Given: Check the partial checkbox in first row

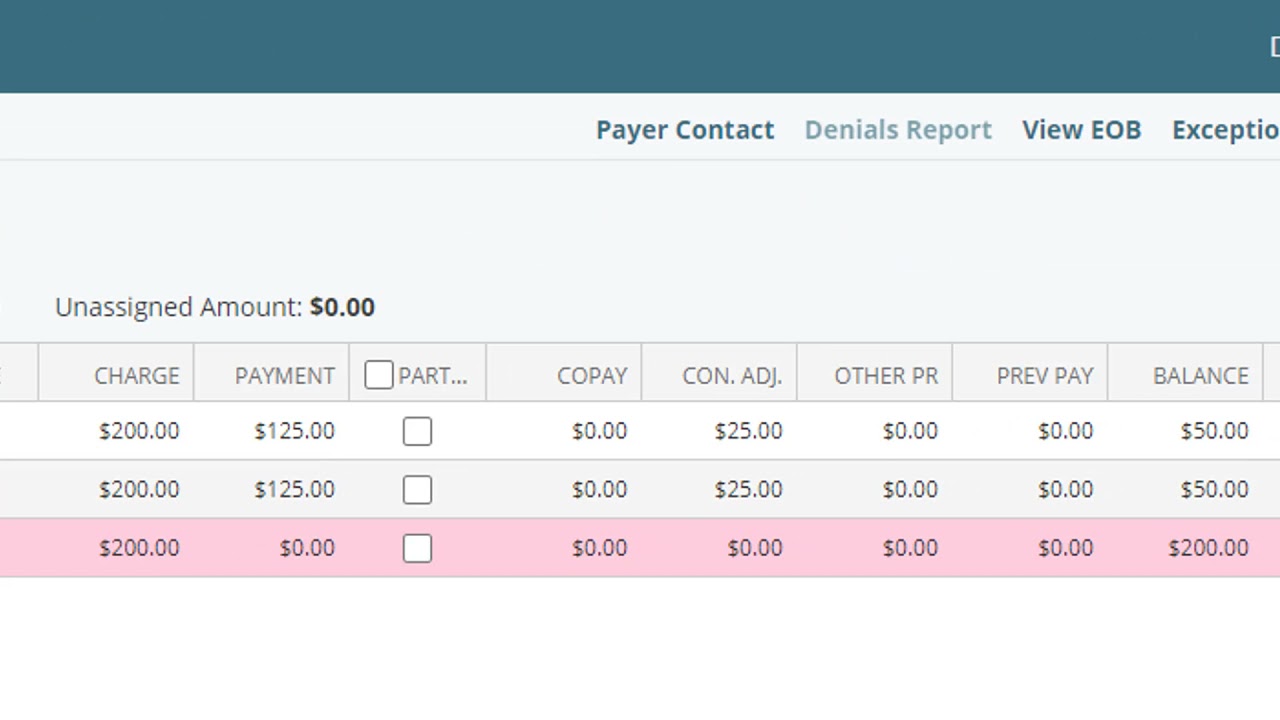Looking at the screenshot, I should [x=417, y=431].
